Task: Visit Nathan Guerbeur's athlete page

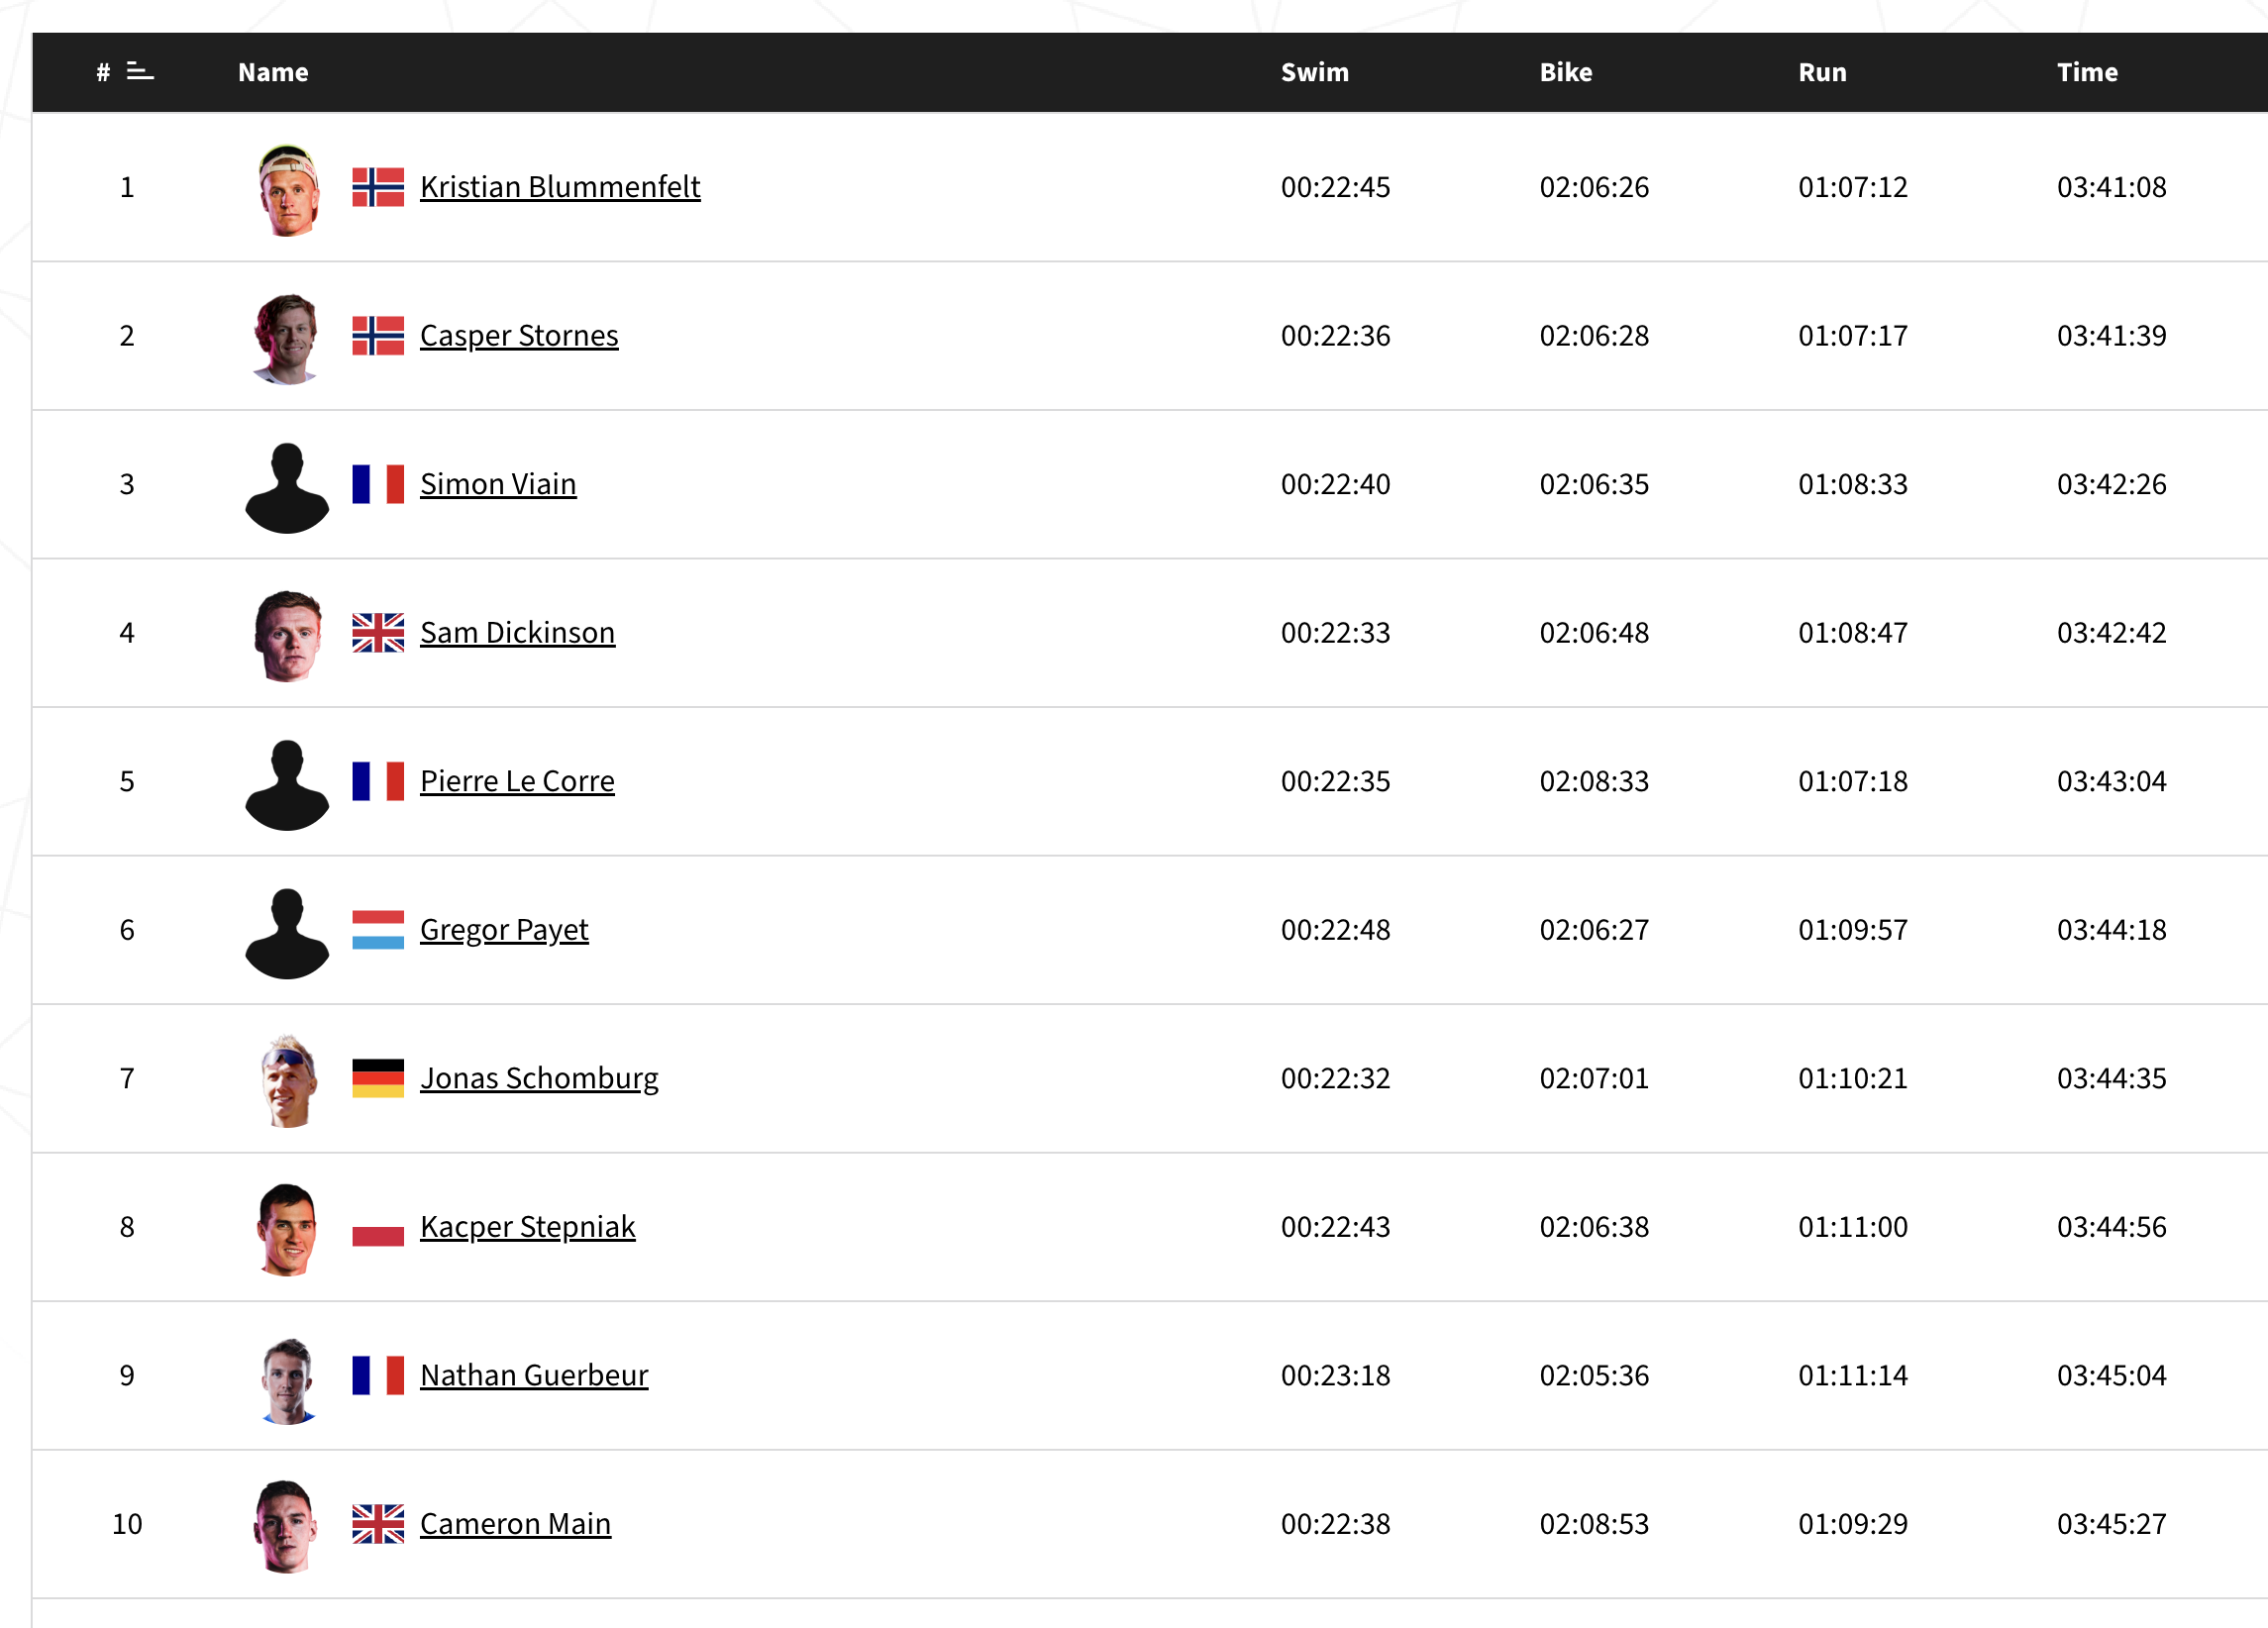Action: [534, 1376]
